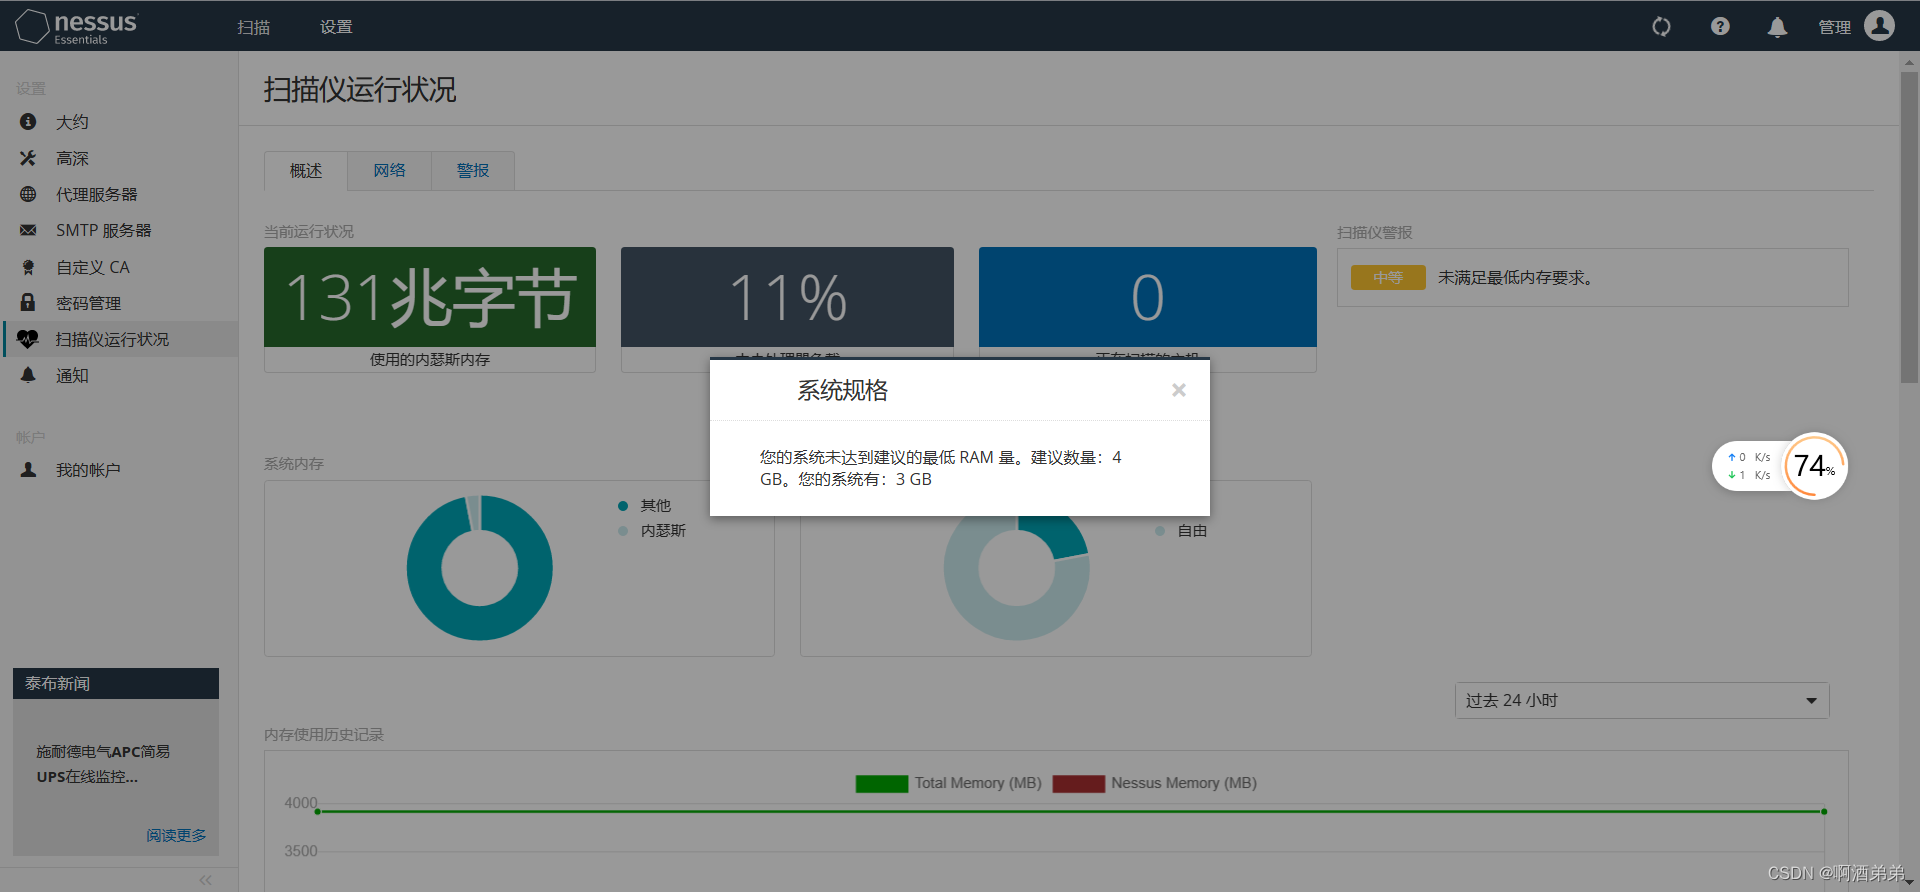
Task: Switch to the 网络 tab
Action: coord(390,171)
